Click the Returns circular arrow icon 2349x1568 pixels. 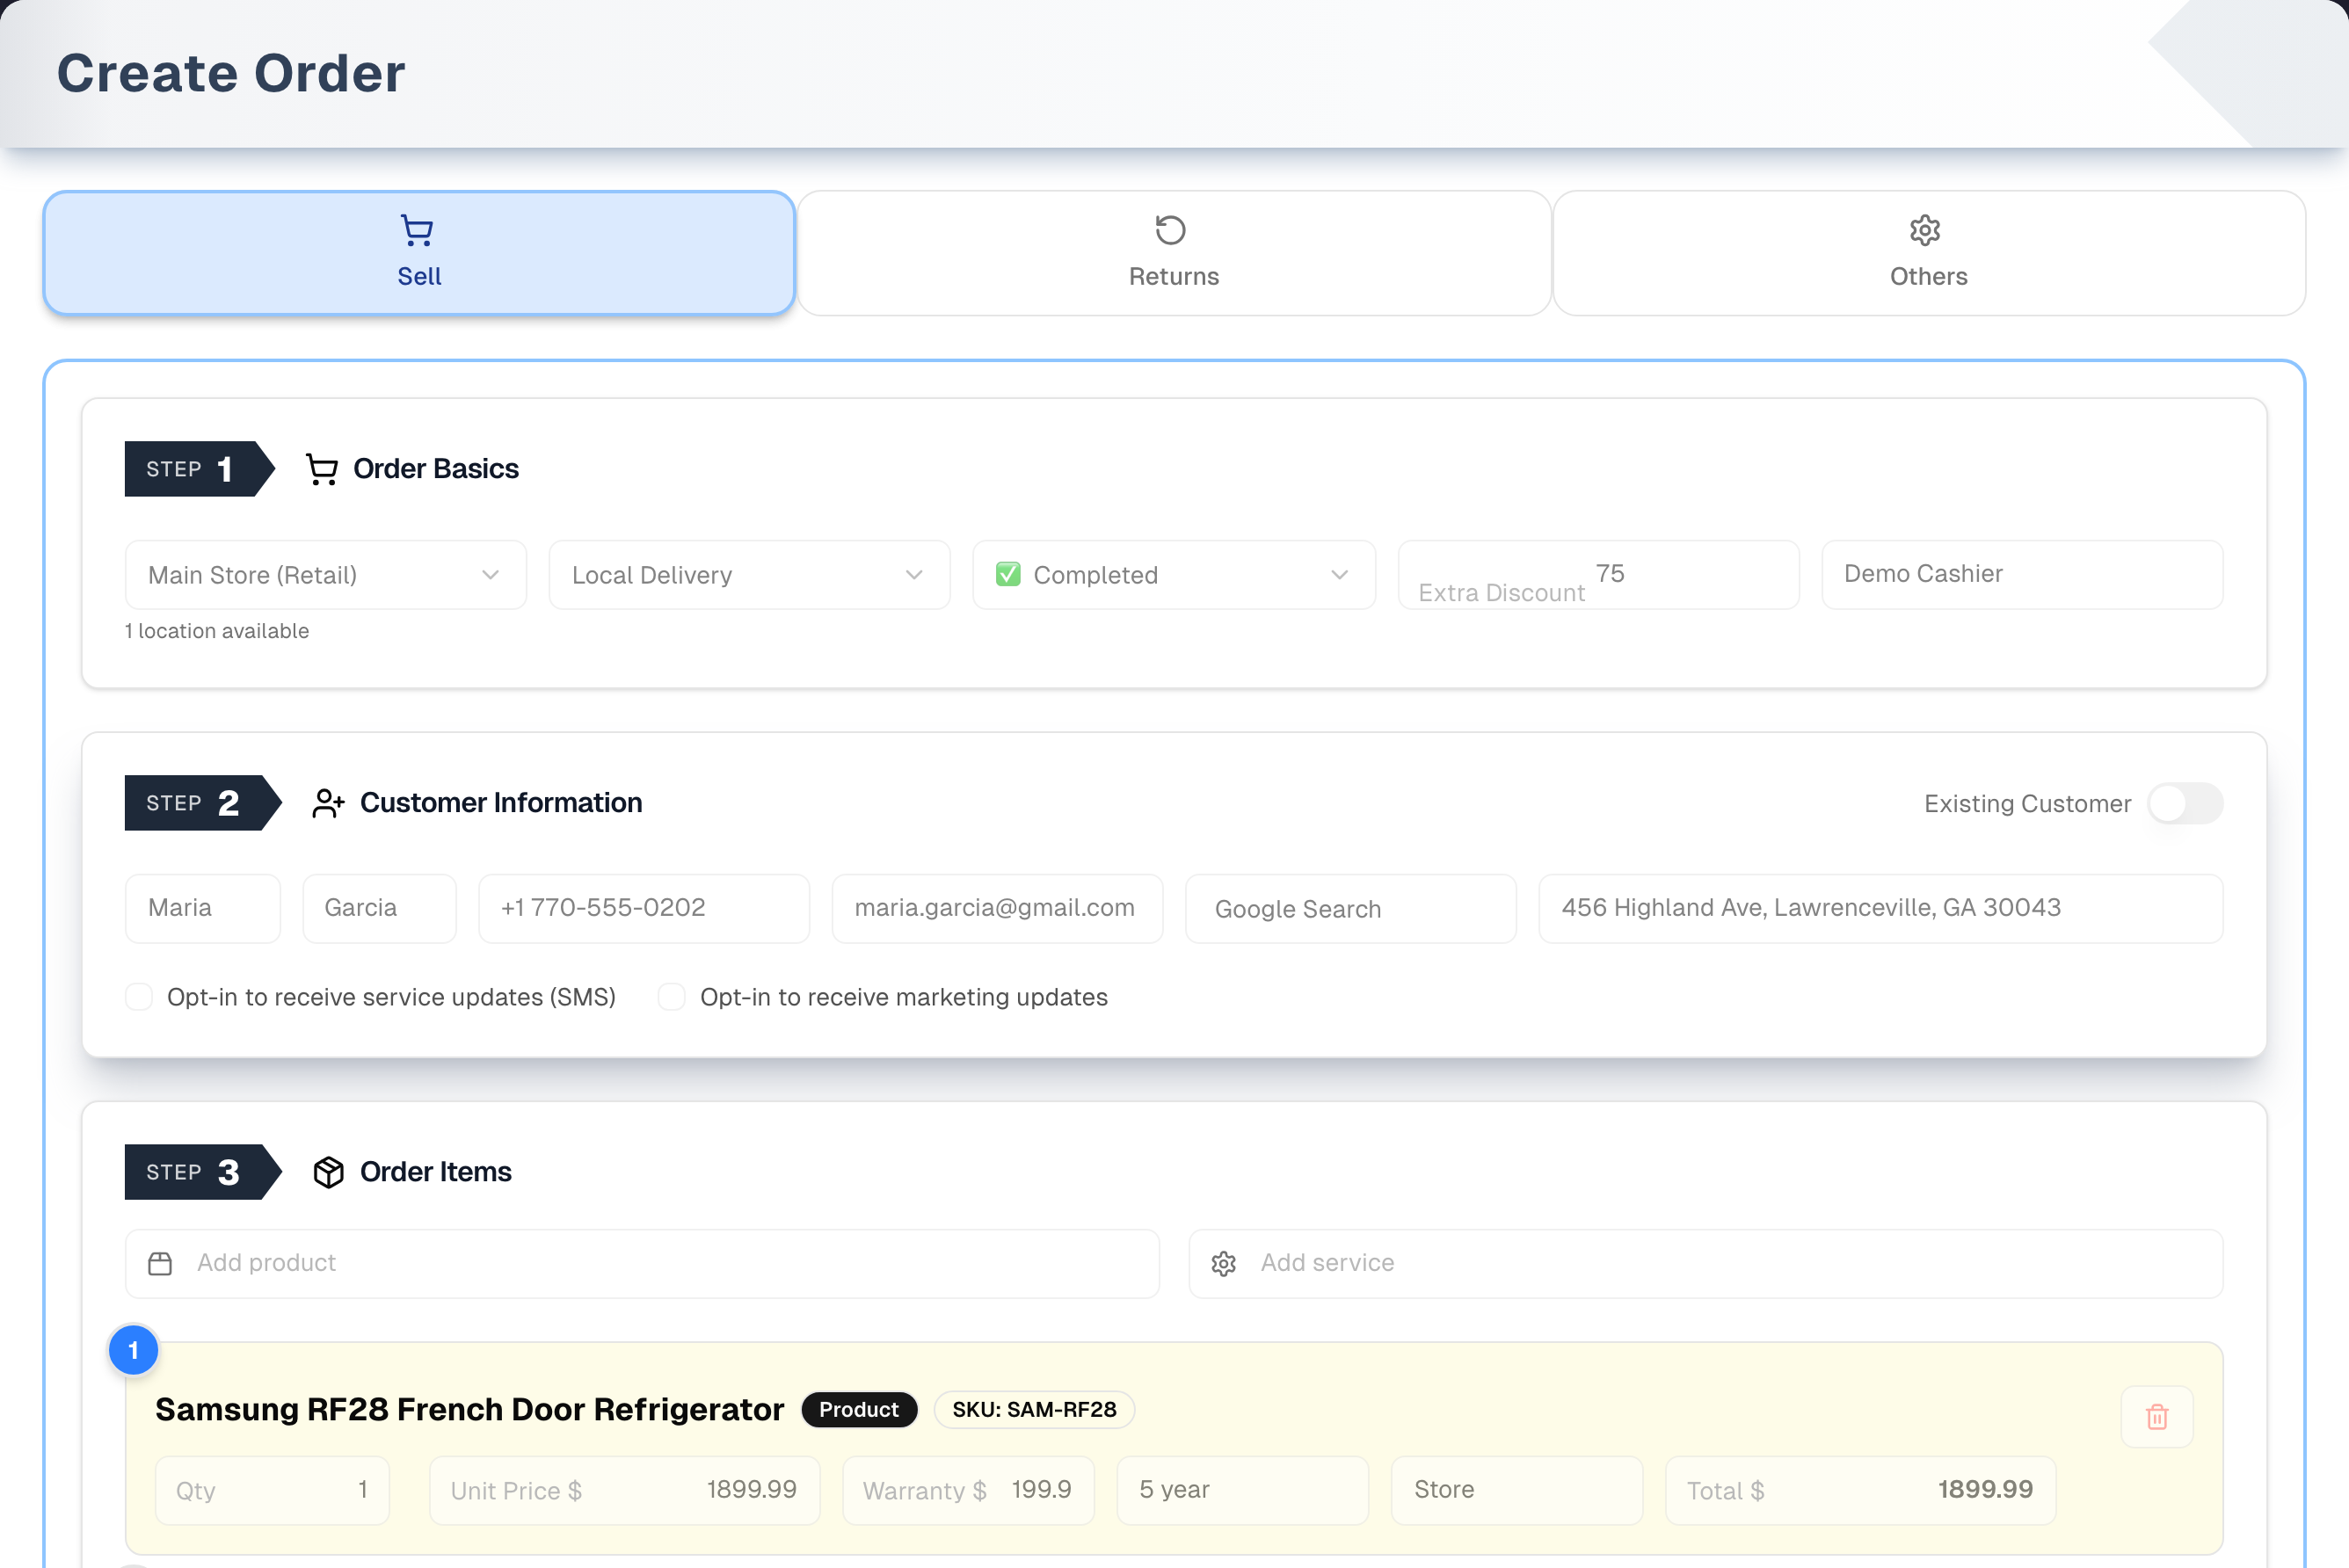[1171, 231]
